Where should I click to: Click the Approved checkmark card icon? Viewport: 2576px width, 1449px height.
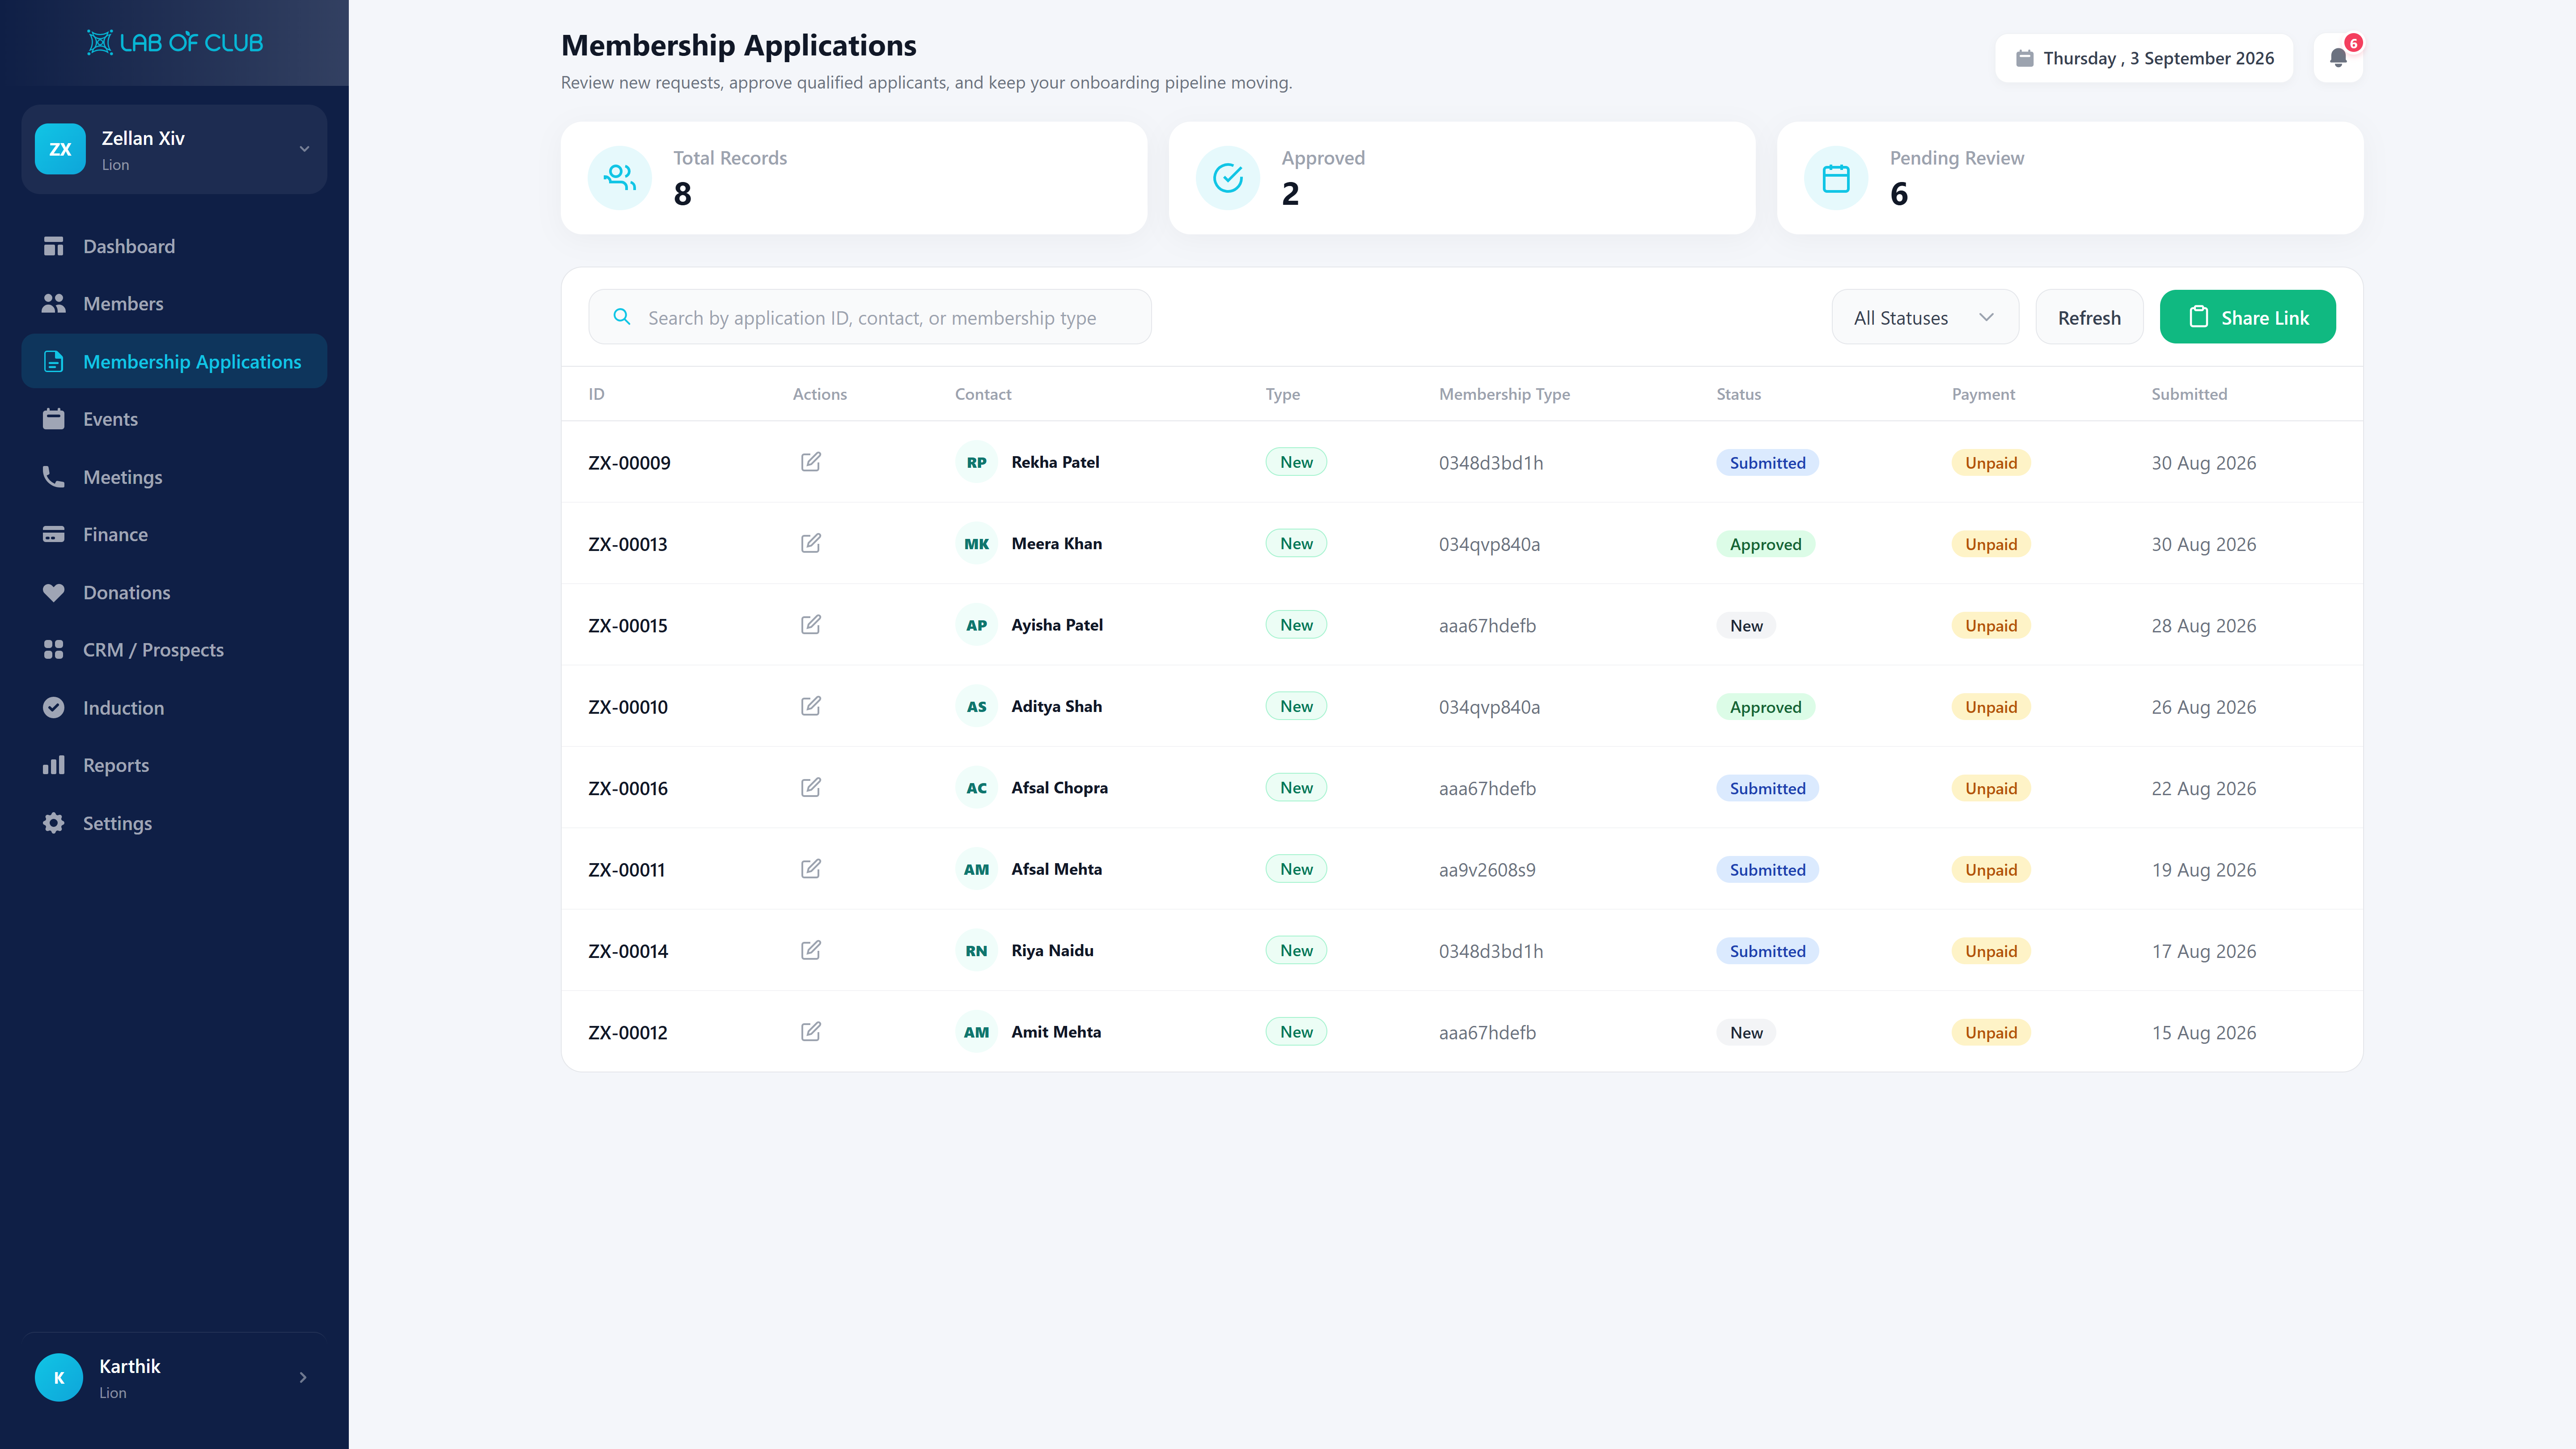[x=1228, y=178]
